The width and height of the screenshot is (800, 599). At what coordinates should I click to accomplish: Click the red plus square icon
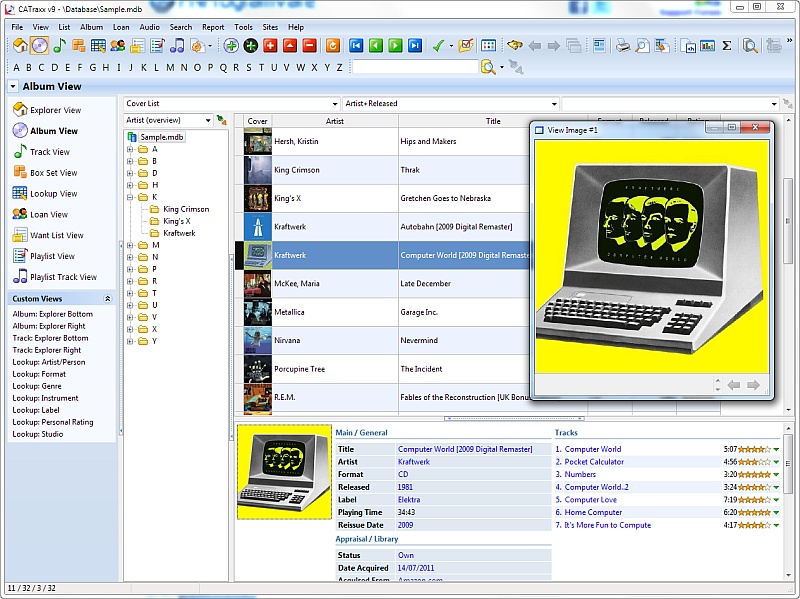tap(270, 46)
